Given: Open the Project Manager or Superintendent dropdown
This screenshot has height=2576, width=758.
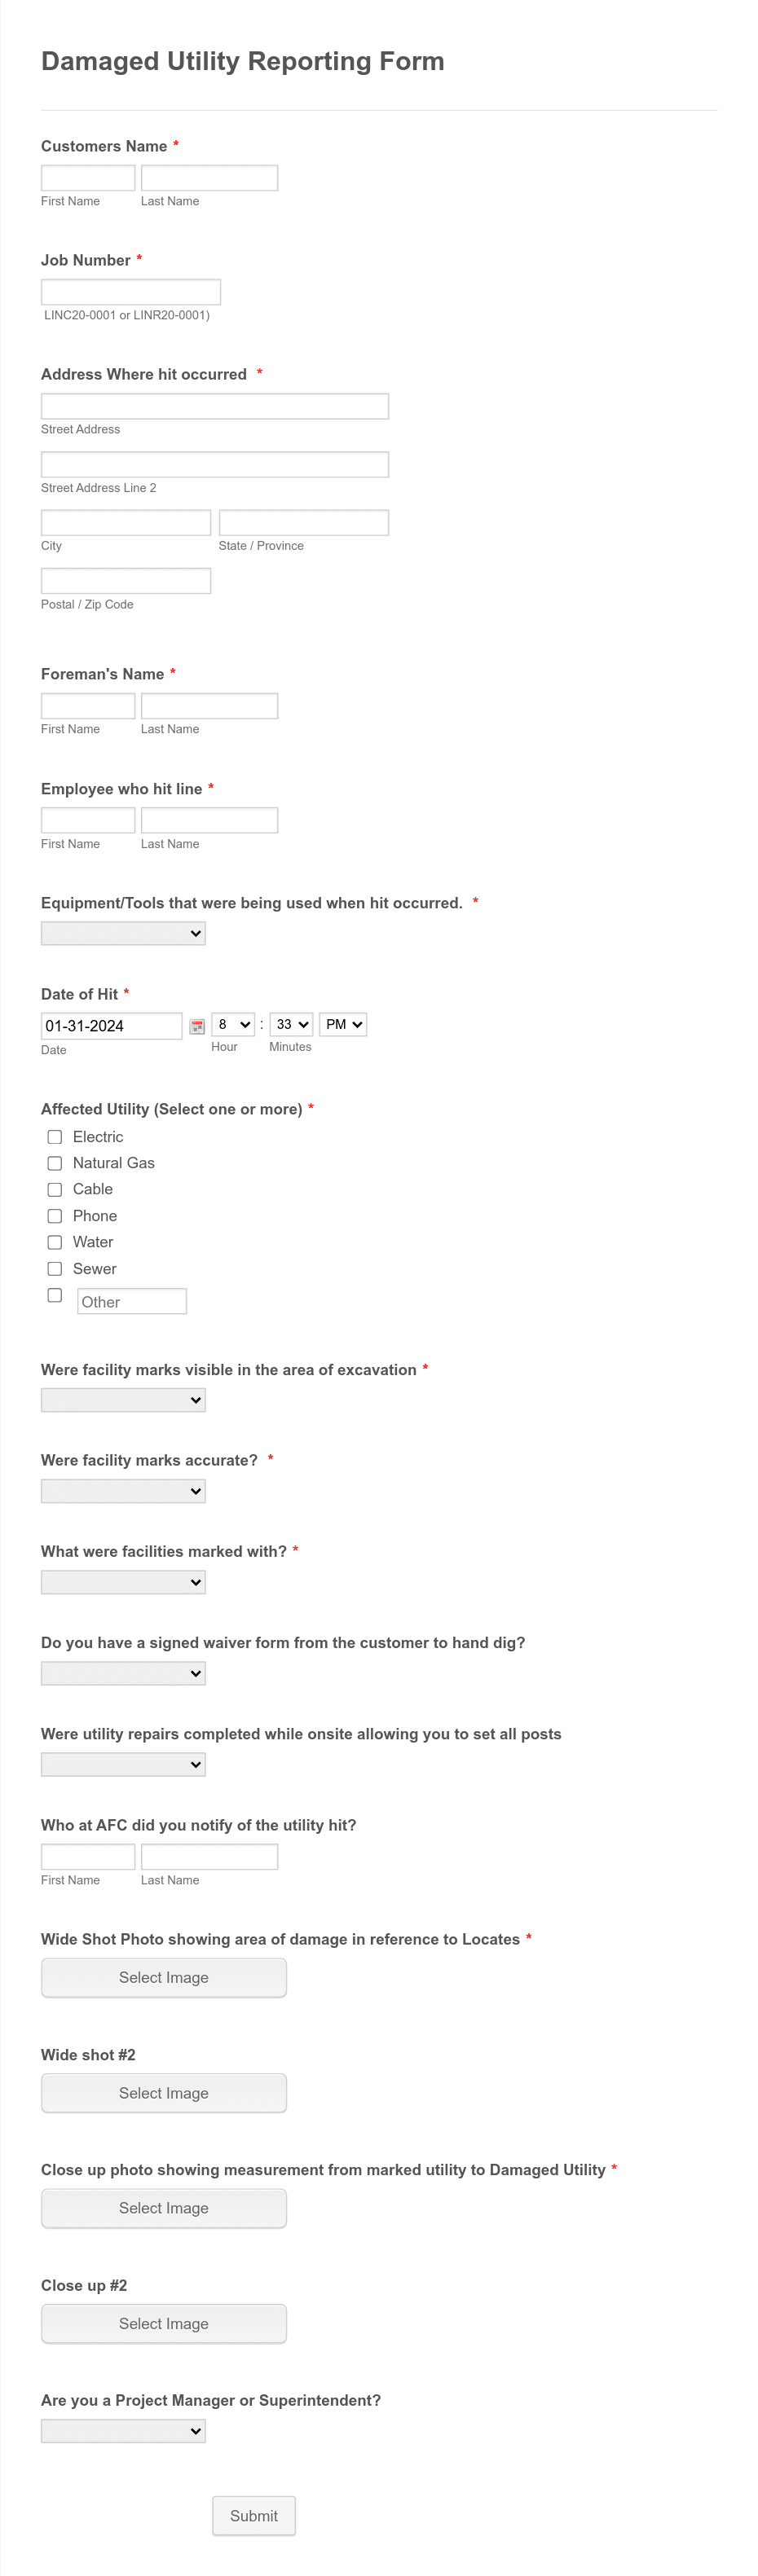Looking at the screenshot, I should [x=123, y=2430].
